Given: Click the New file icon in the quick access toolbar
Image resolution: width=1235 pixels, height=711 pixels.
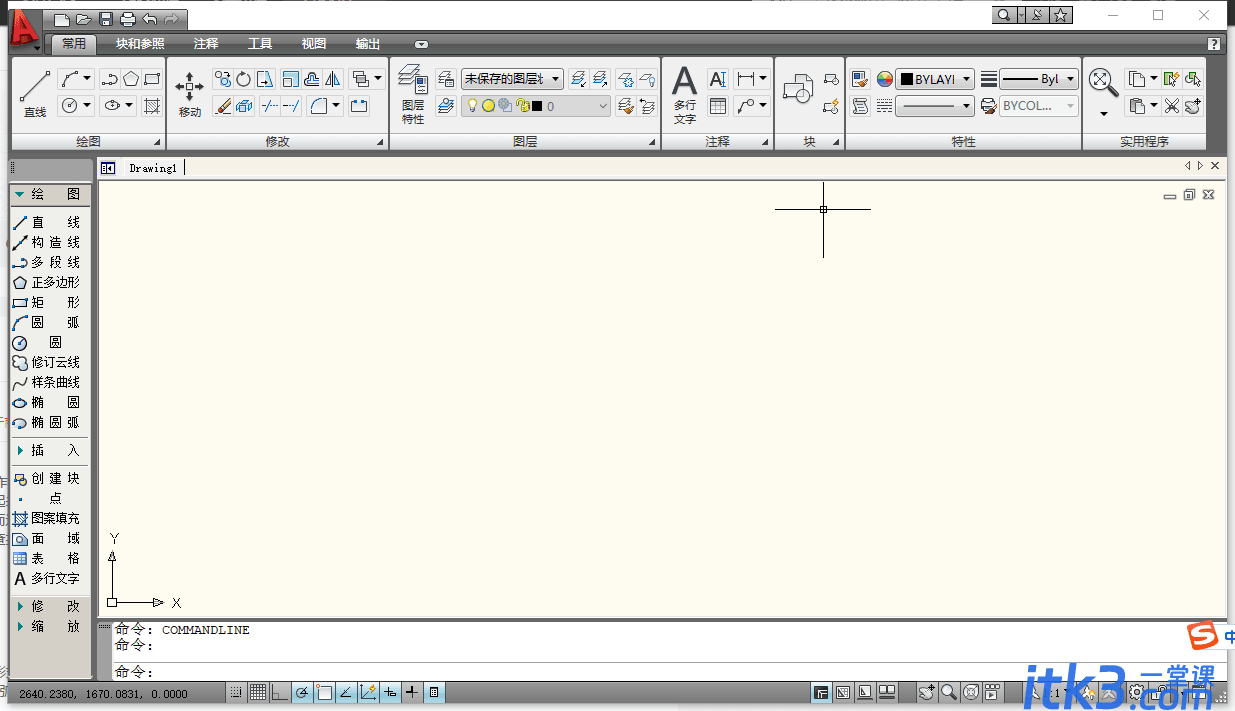Looking at the screenshot, I should click(63, 19).
